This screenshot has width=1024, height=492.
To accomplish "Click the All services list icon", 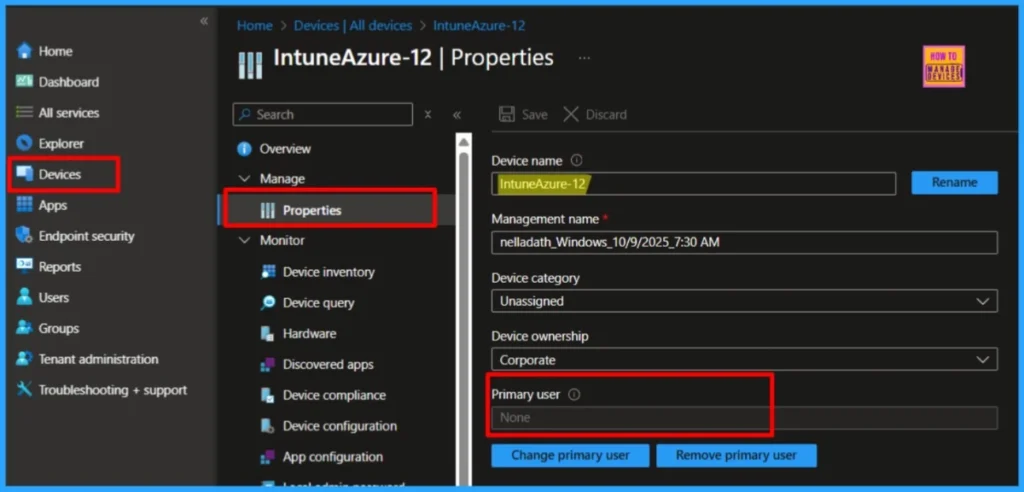I will tap(24, 112).
